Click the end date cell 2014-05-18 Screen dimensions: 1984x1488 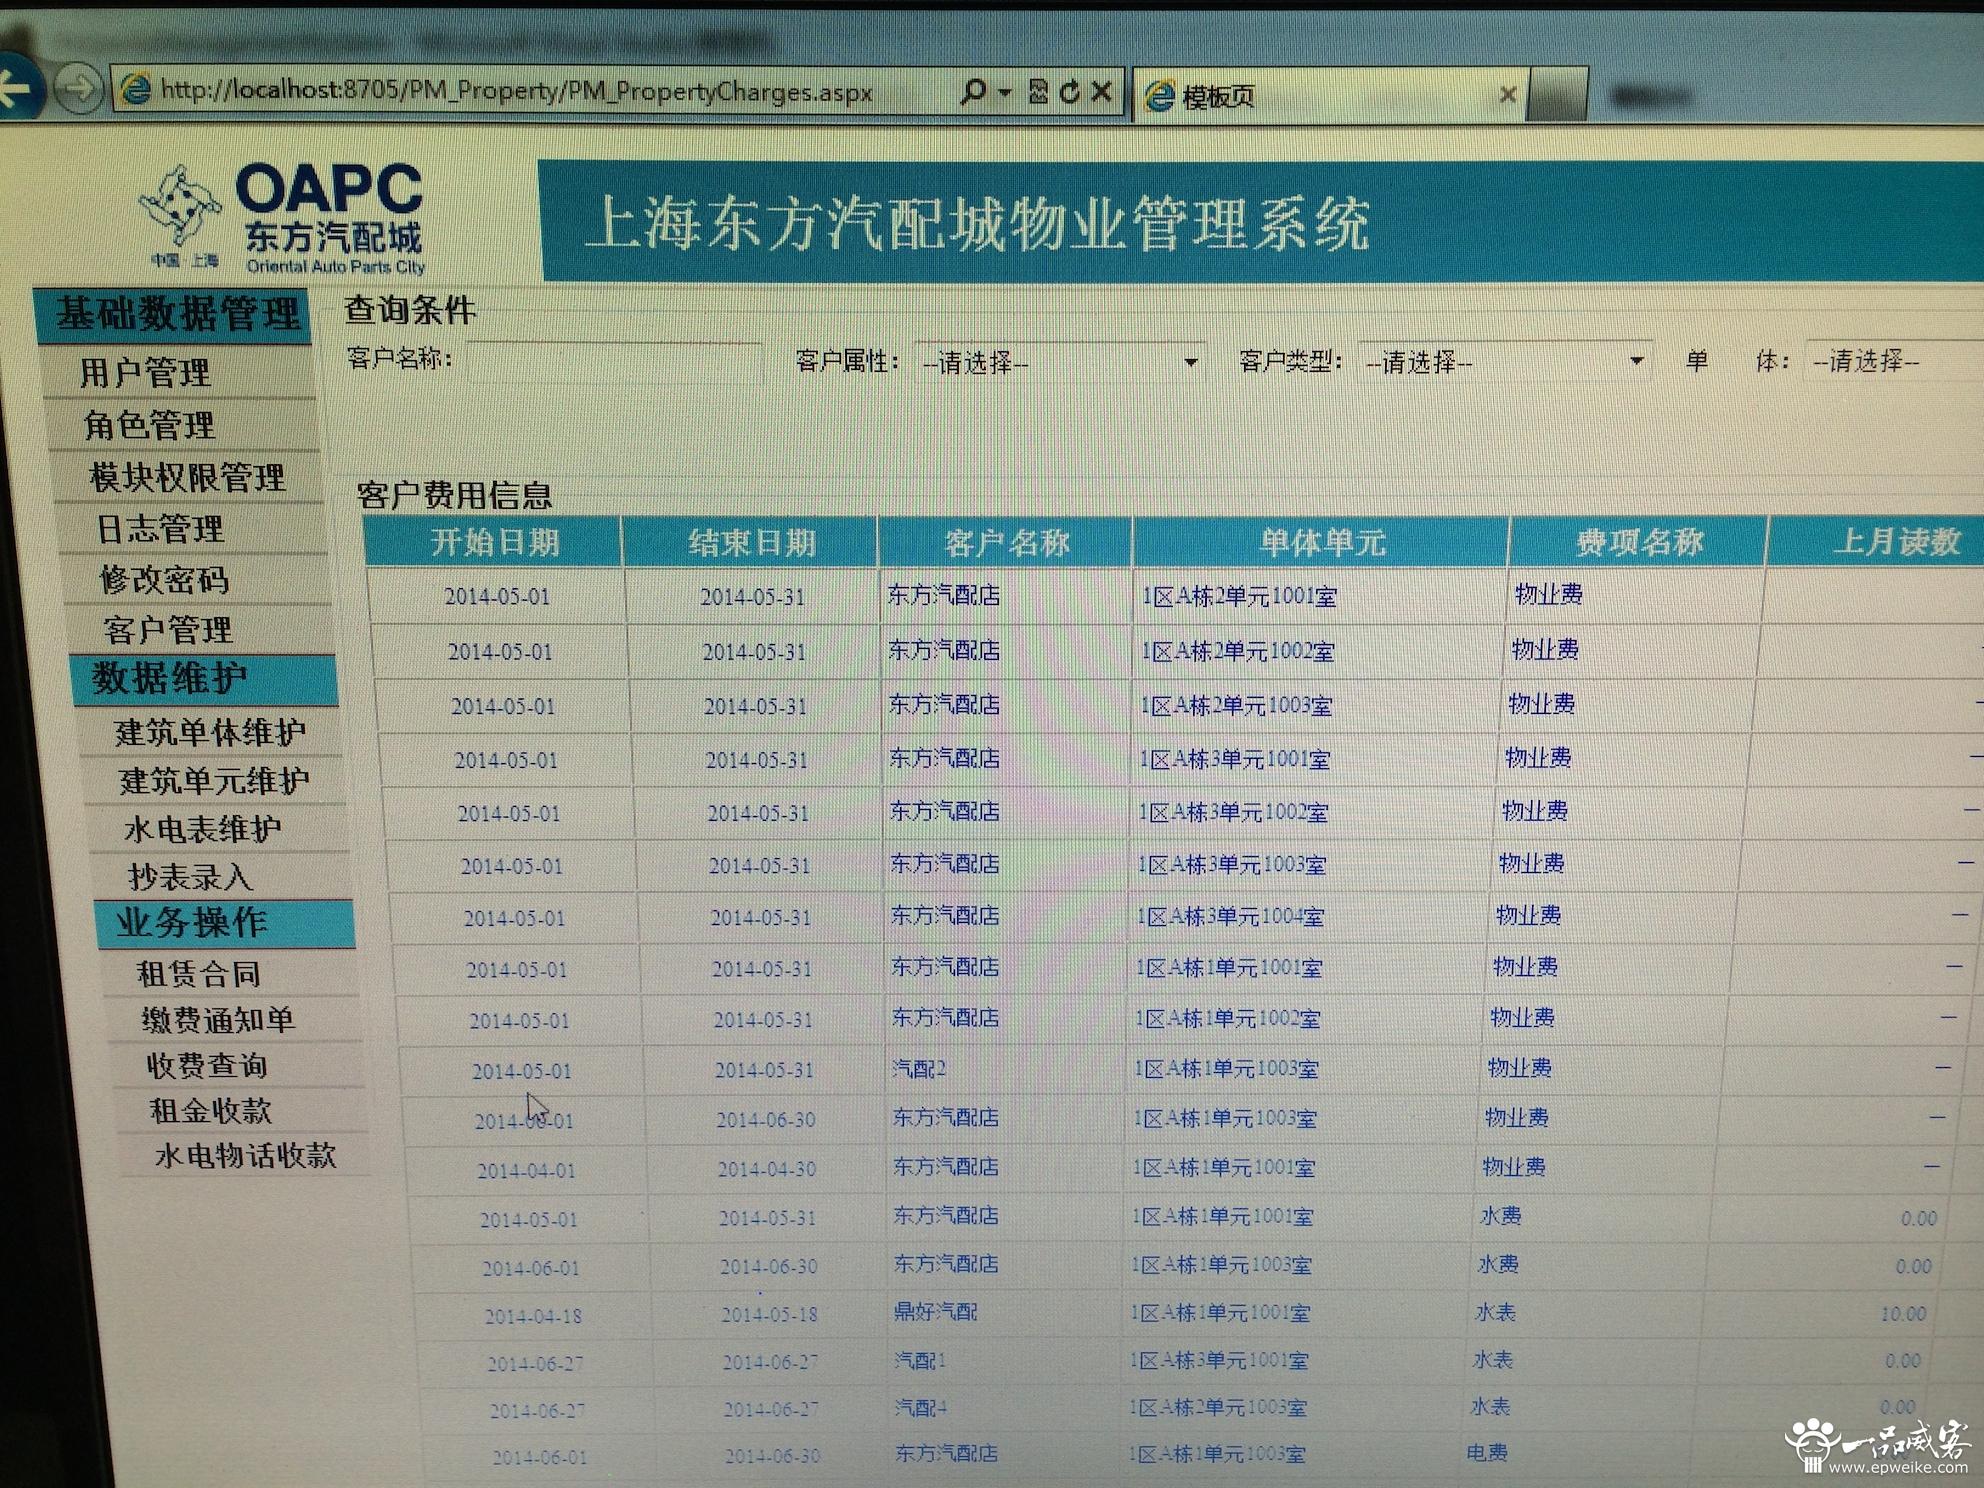coord(769,1314)
